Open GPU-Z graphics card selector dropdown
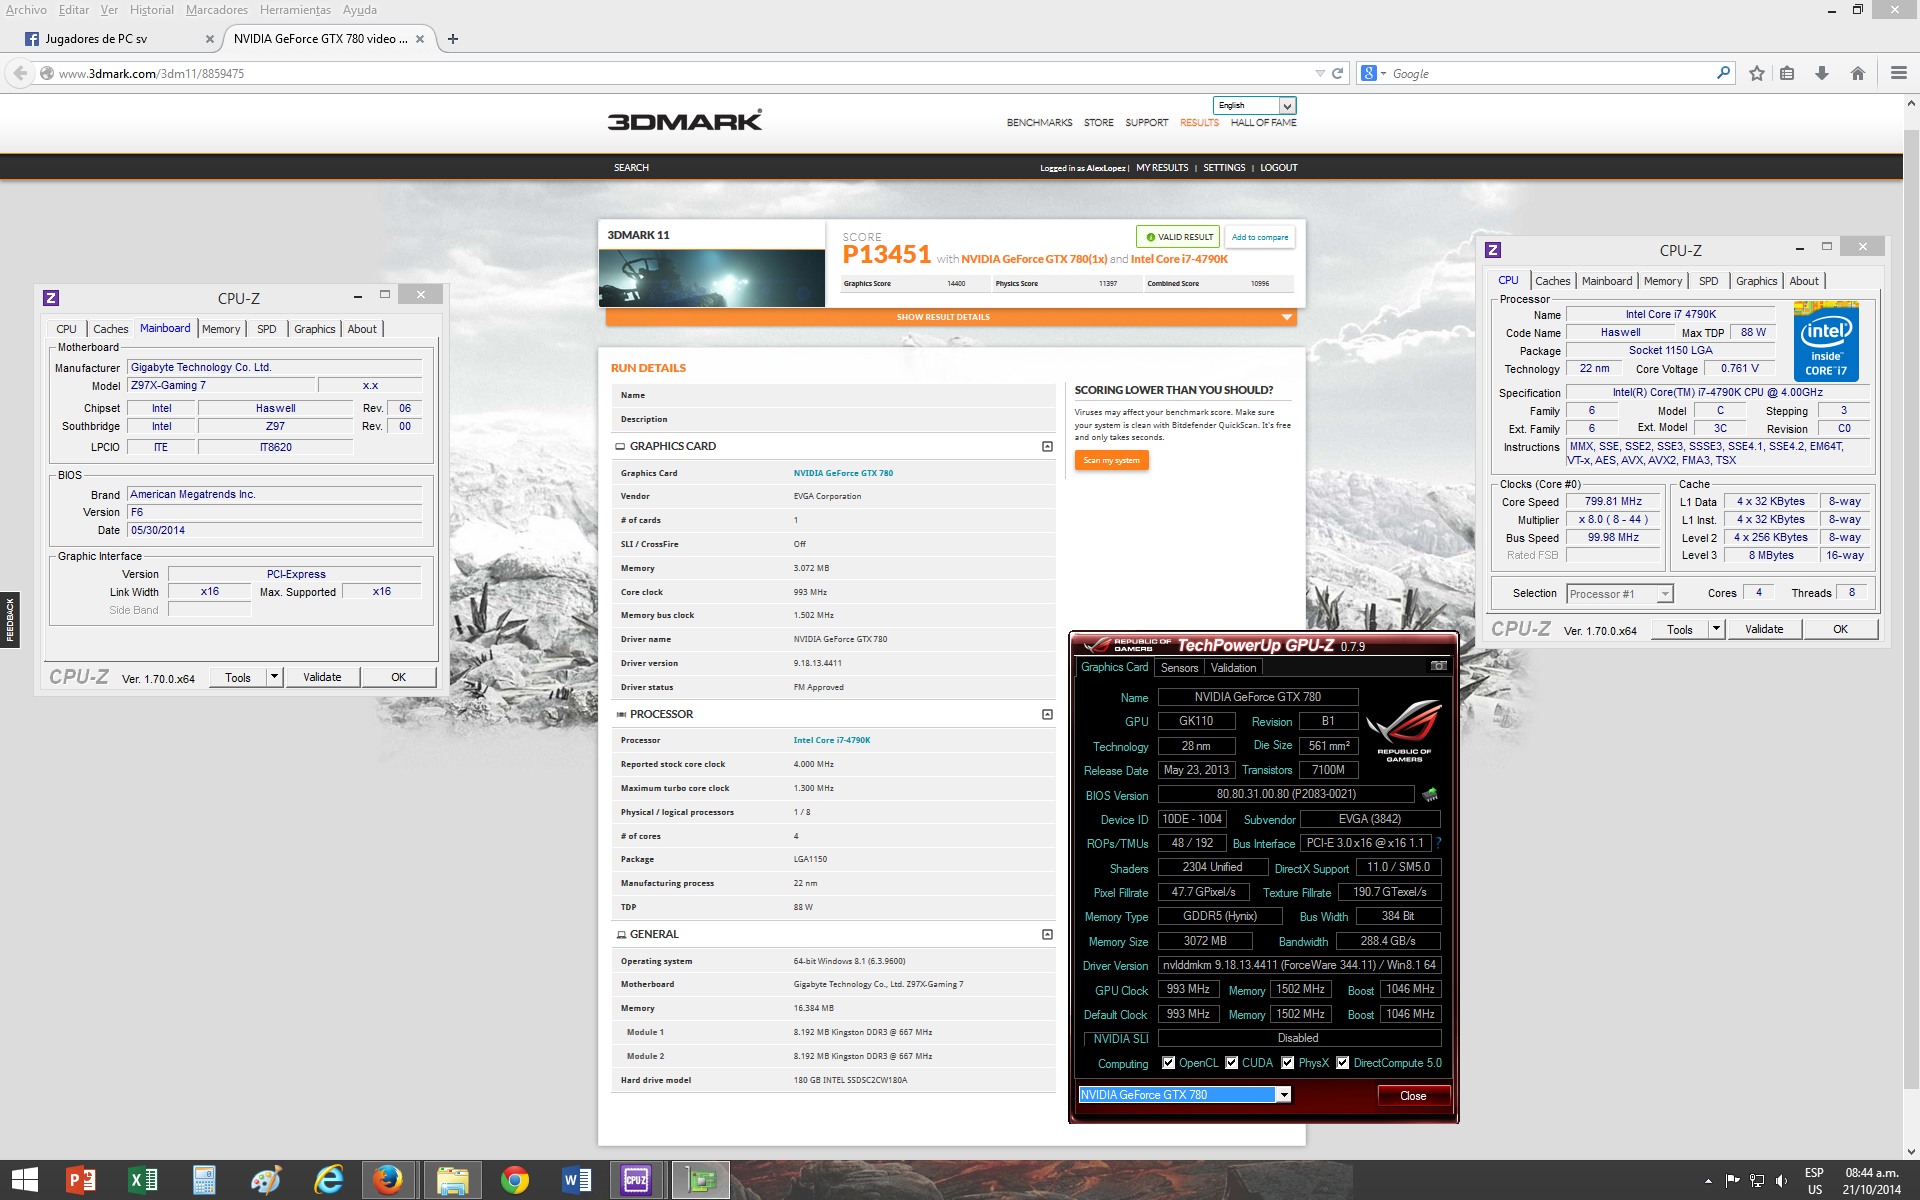Viewport: 1920px width, 1200px height. pyautogui.click(x=1284, y=1095)
